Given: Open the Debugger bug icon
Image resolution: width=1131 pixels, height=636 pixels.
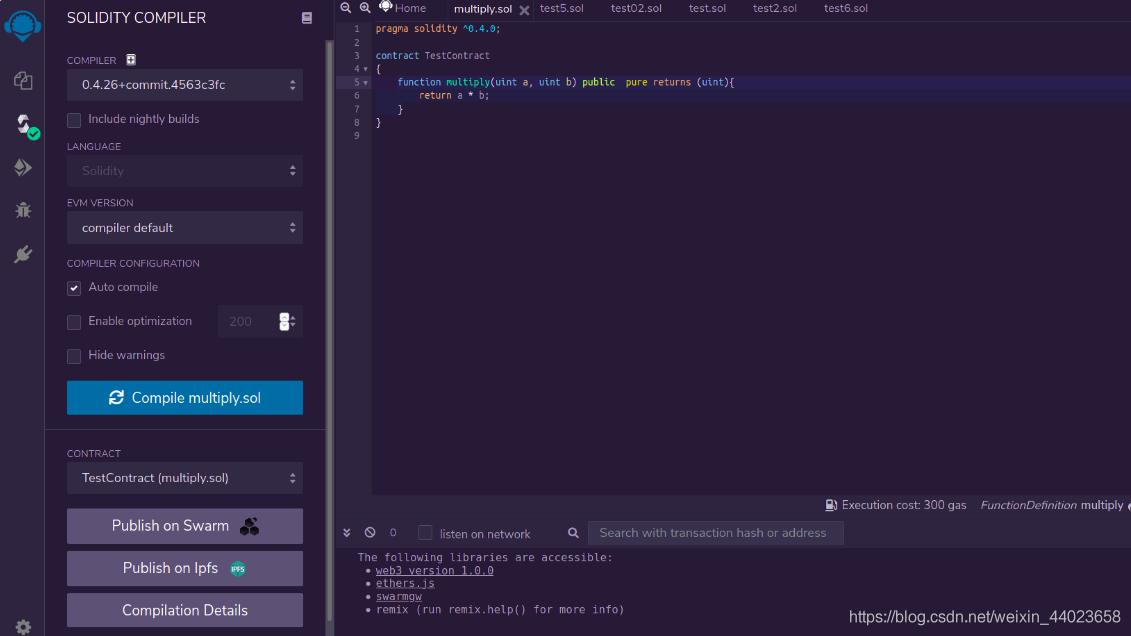Looking at the screenshot, I should click(22, 210).
